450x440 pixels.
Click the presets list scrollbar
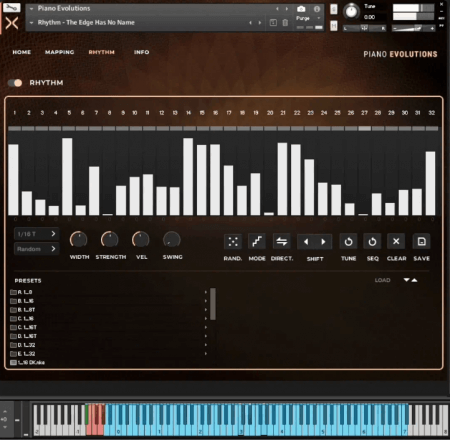click(213, 304)
